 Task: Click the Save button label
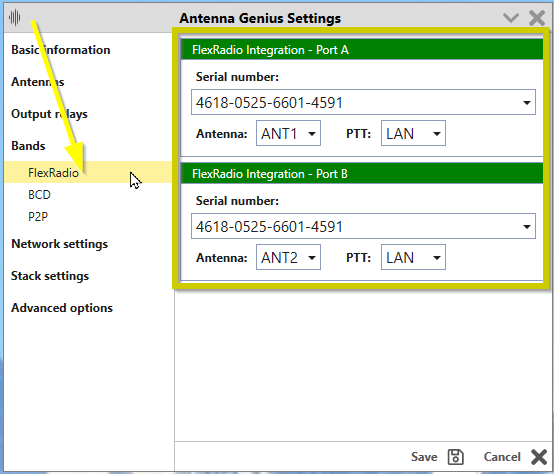coord(424,457)
